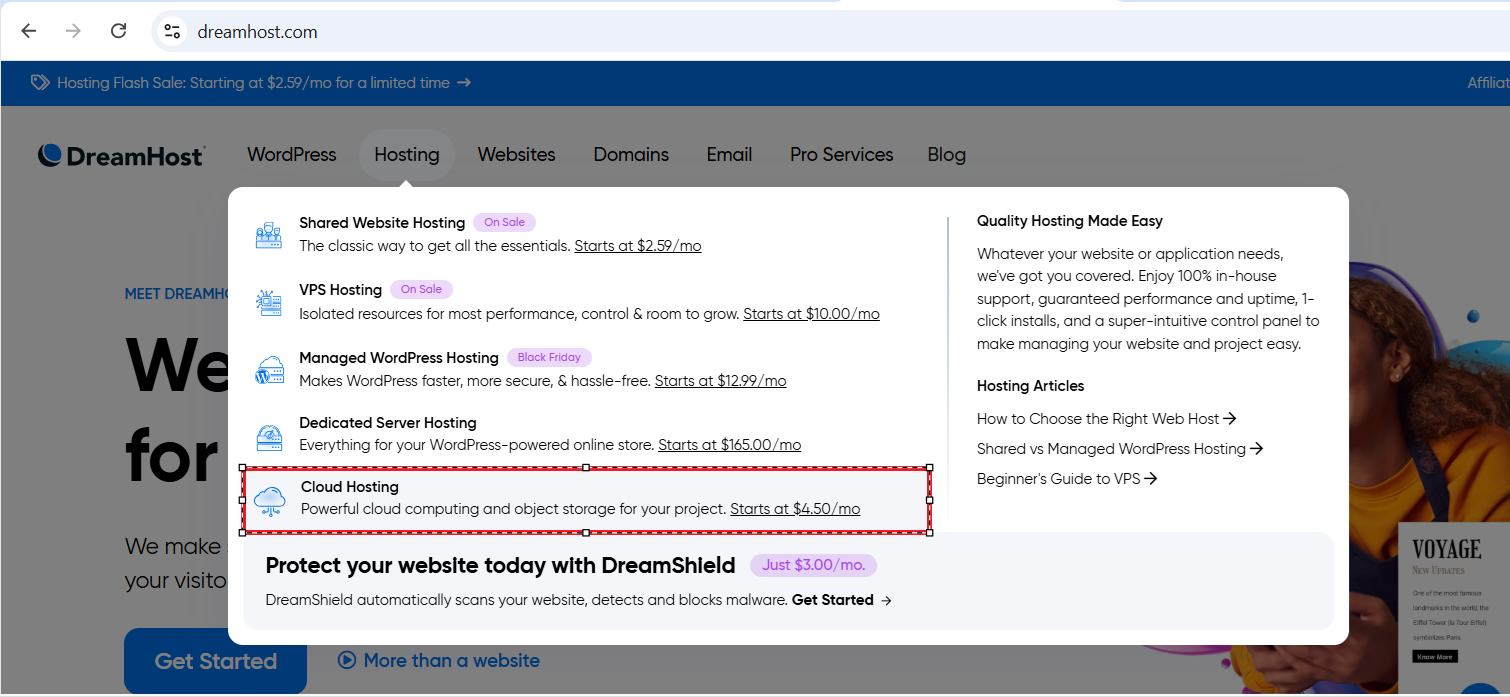Image resolution: width=1510 pixels, height=697 pixels.
Task: Click DreamShield Get Started link
Action: pyautogui.click(x=842, y=601)
